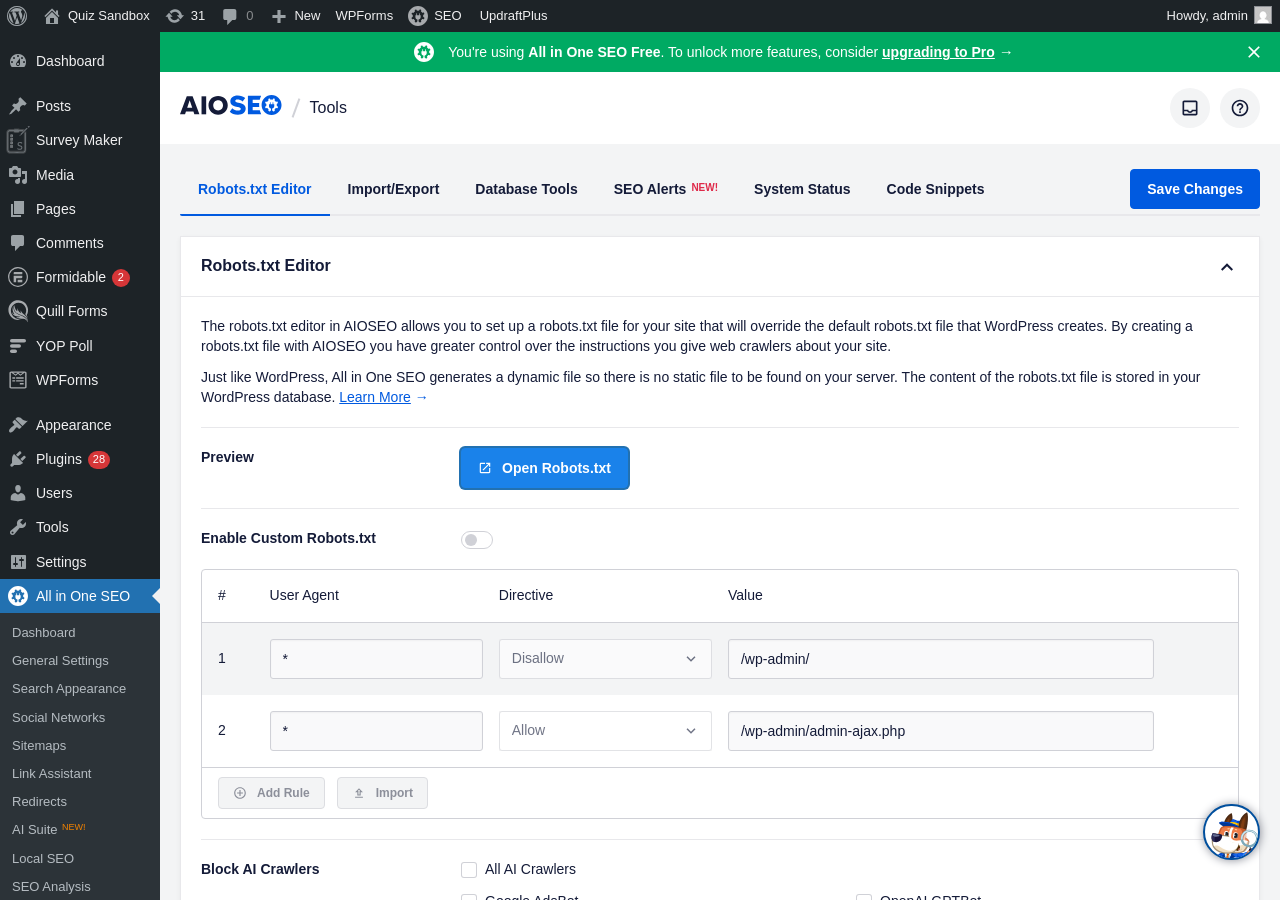Viewport: 1280px width, 900px height.
Task: Open Link Assistant in the AIOSEO submenu
Action: pyautogui.click(x=51, y=774)
